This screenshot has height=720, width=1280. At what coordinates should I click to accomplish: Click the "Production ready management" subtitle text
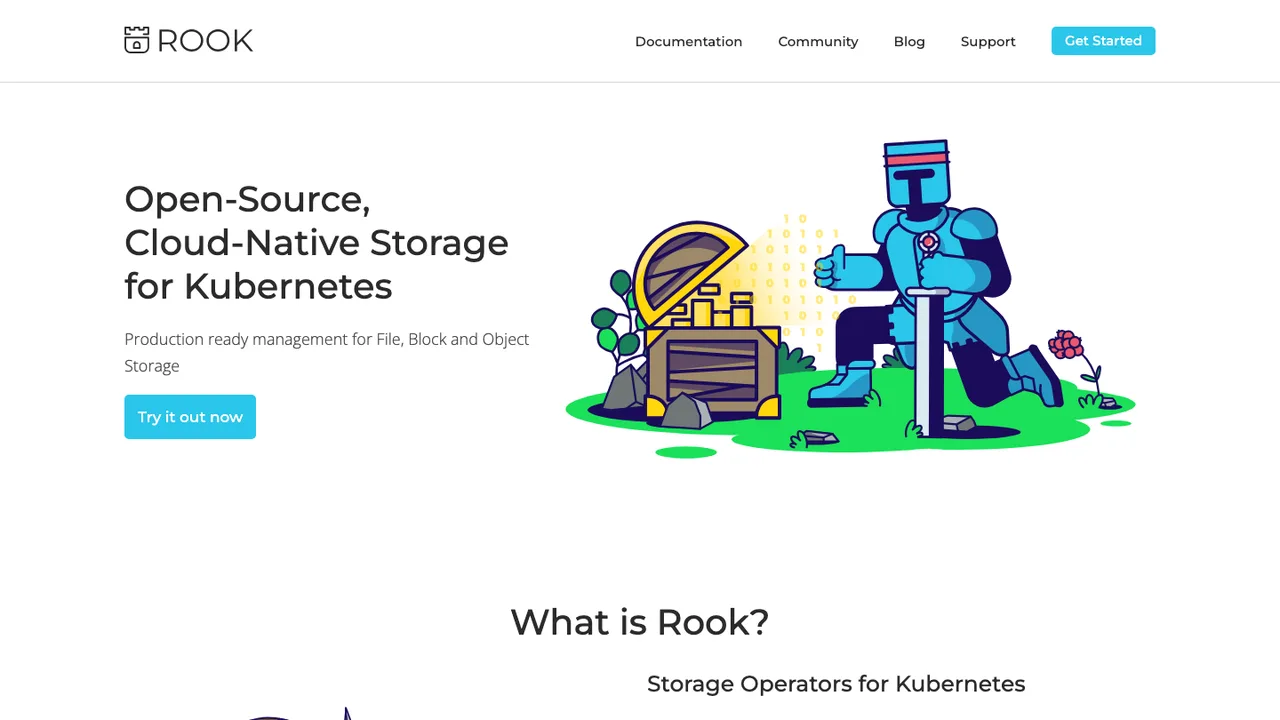326,352
